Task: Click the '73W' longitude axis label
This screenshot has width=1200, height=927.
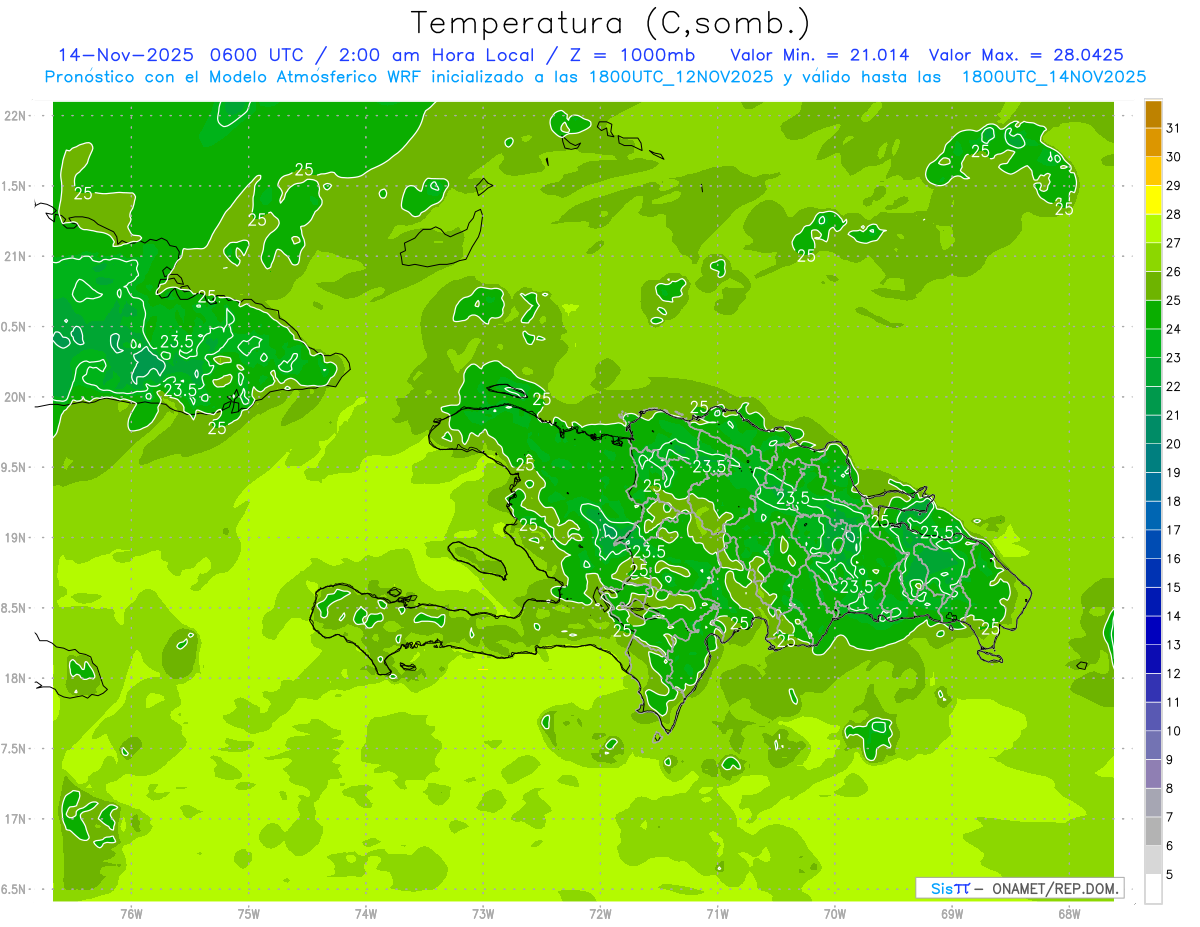Action: (x=483, y=914)
